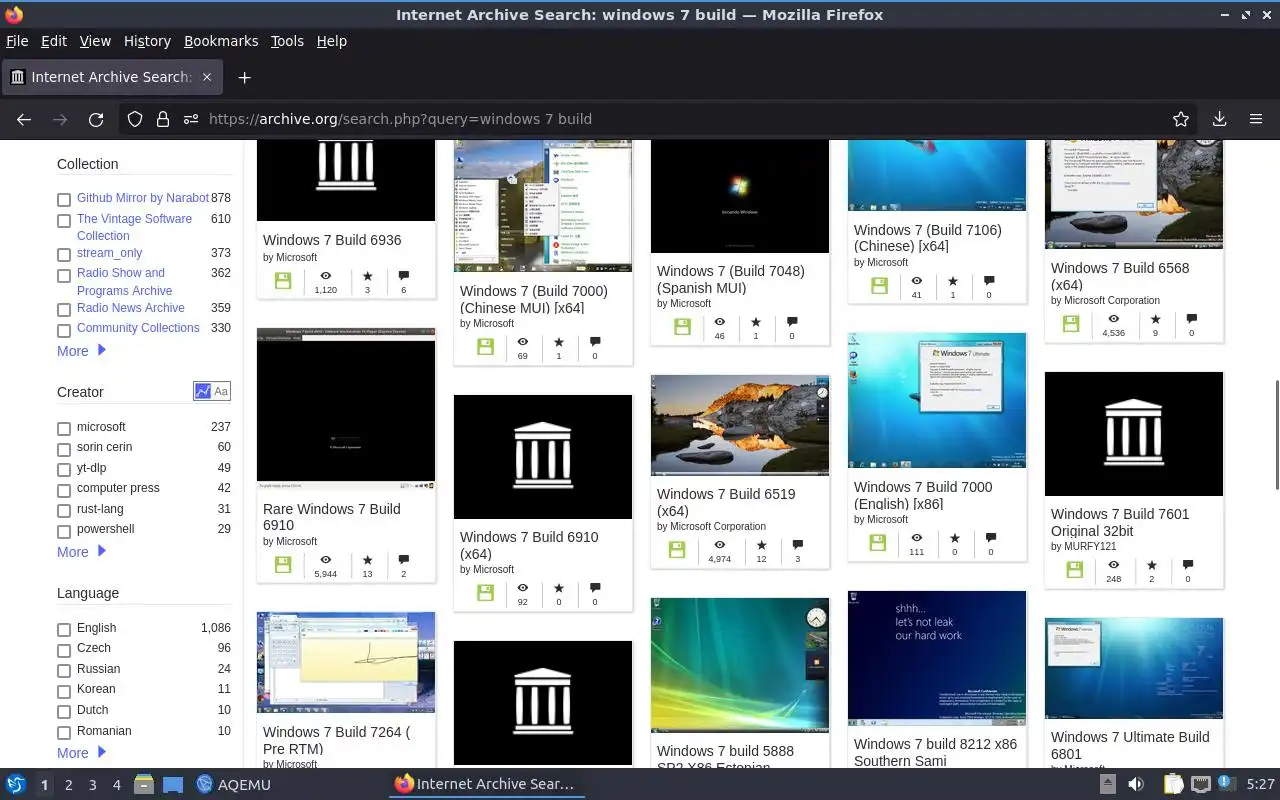The height and width of the screenshot is (800, 1280).
Task: Open Windows 7 Ultimate Build 6801 link
Action: point(1130,745)
